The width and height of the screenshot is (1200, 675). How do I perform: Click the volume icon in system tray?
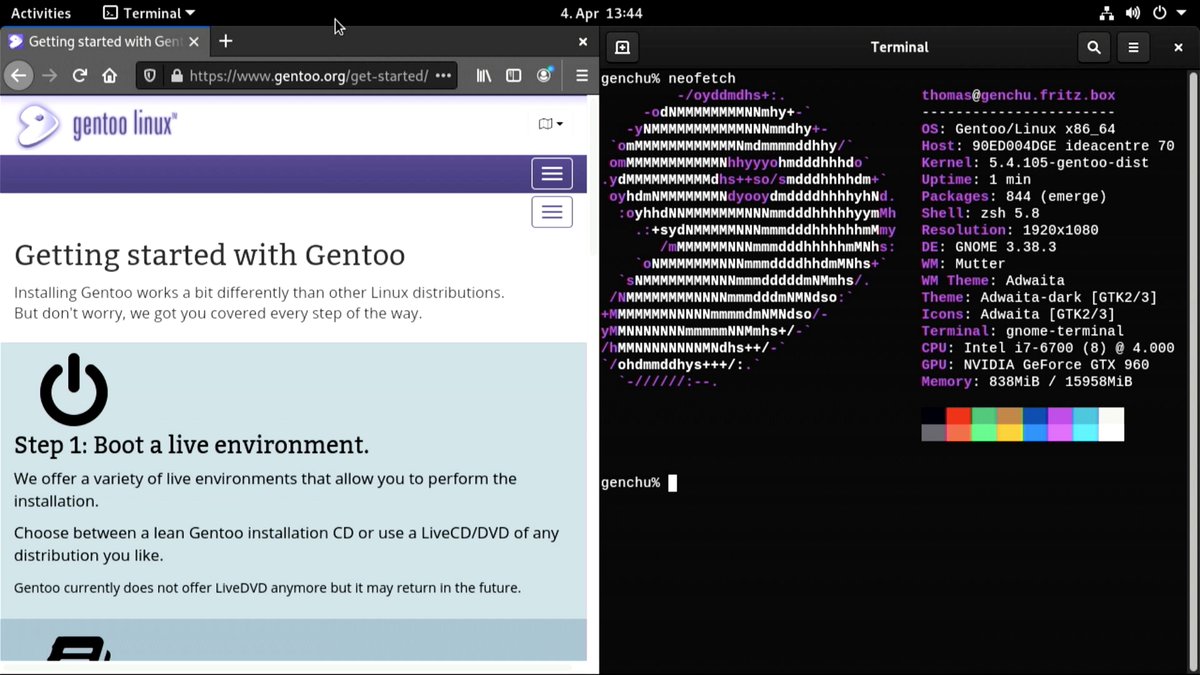(1133, 13)
